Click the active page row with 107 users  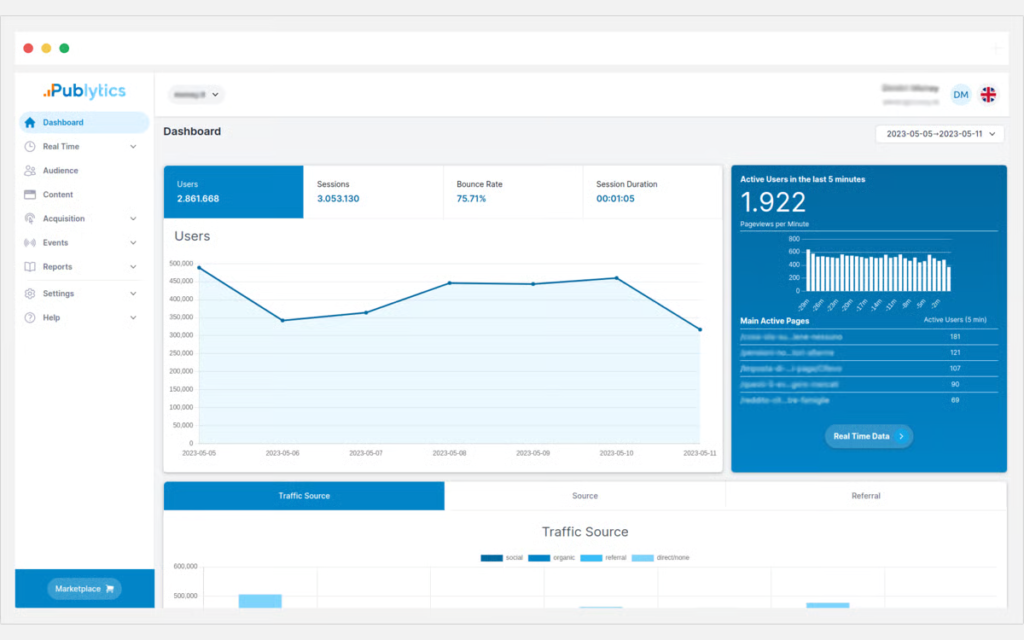pos(869,368)
